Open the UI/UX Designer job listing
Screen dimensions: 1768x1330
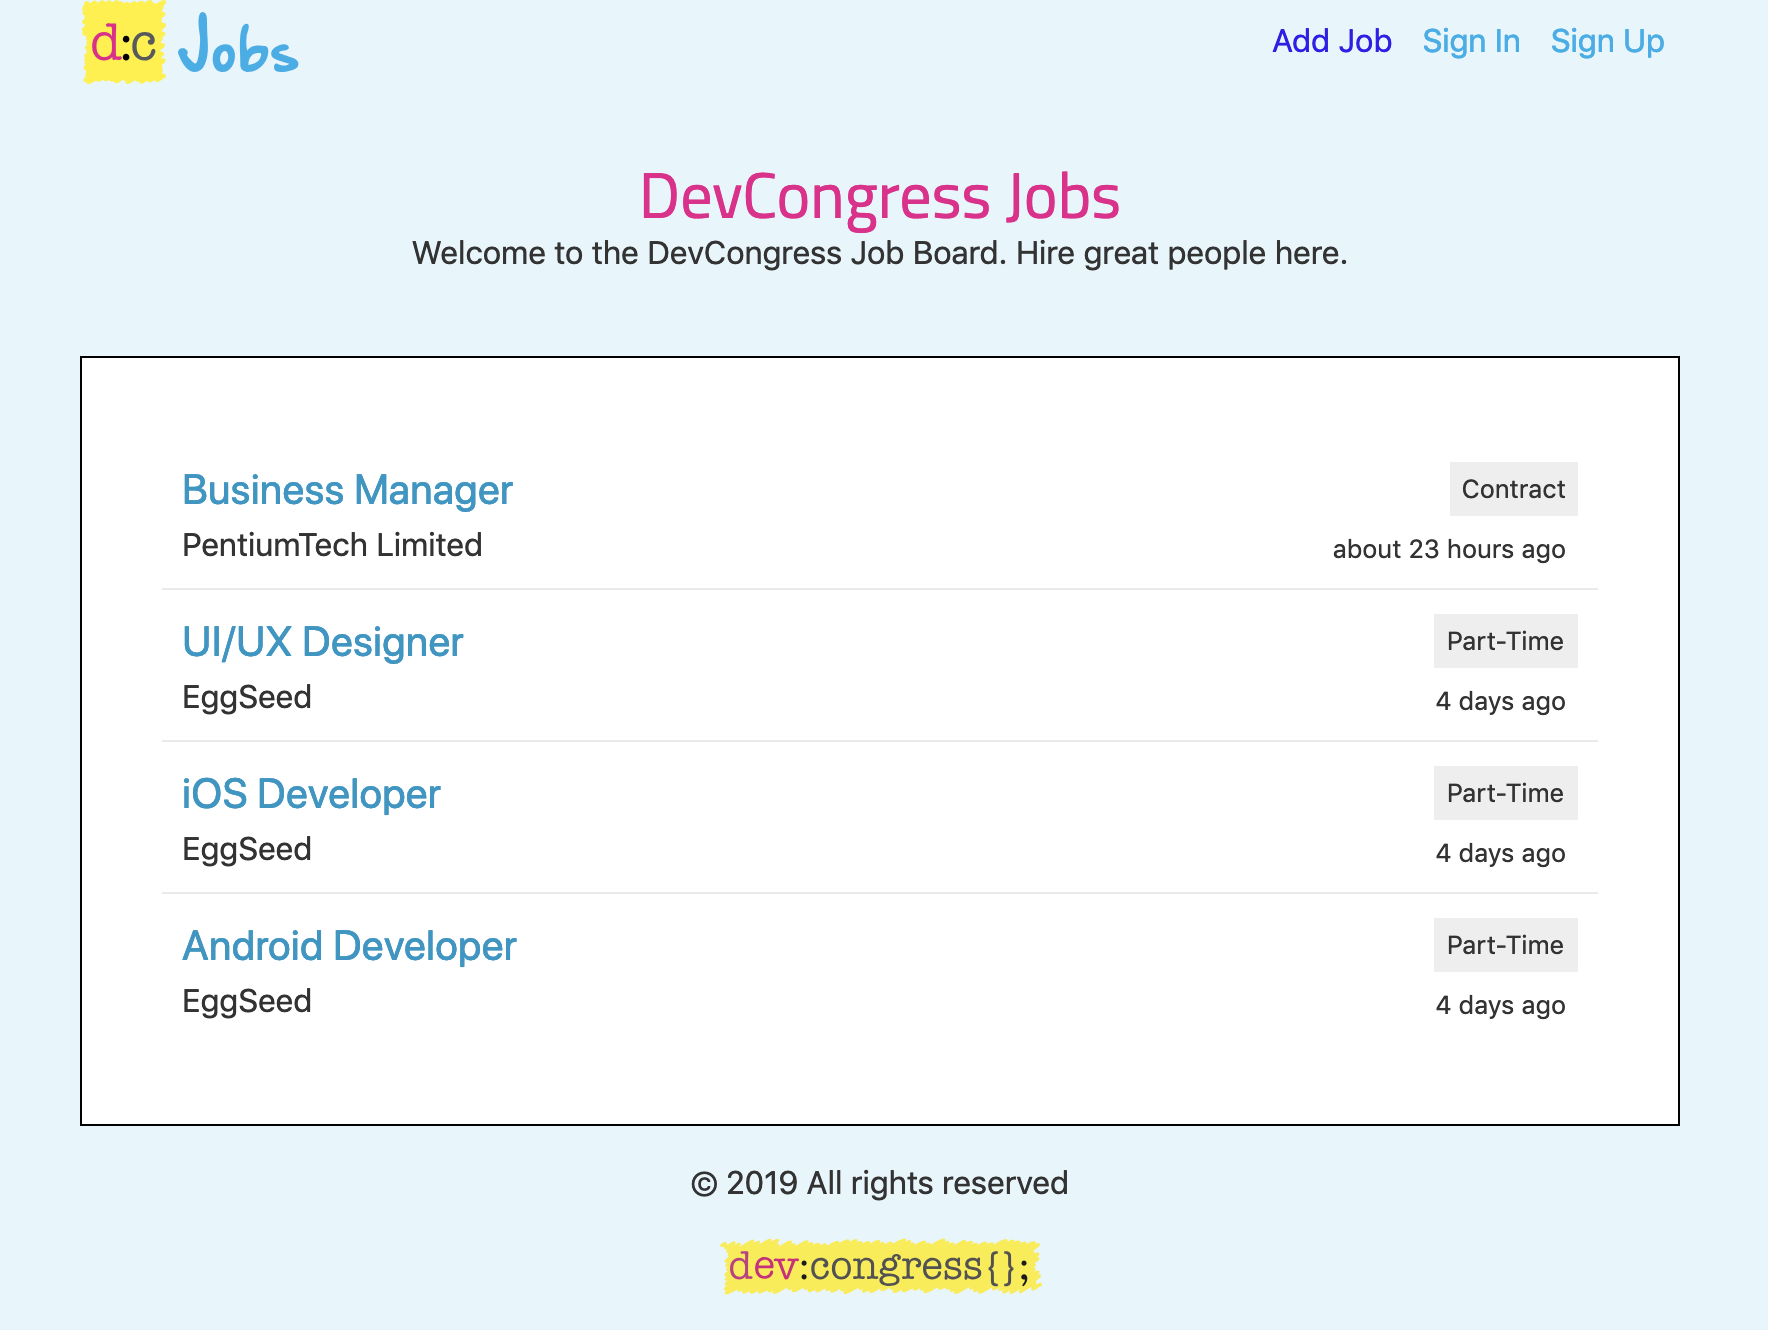point(322,642)
